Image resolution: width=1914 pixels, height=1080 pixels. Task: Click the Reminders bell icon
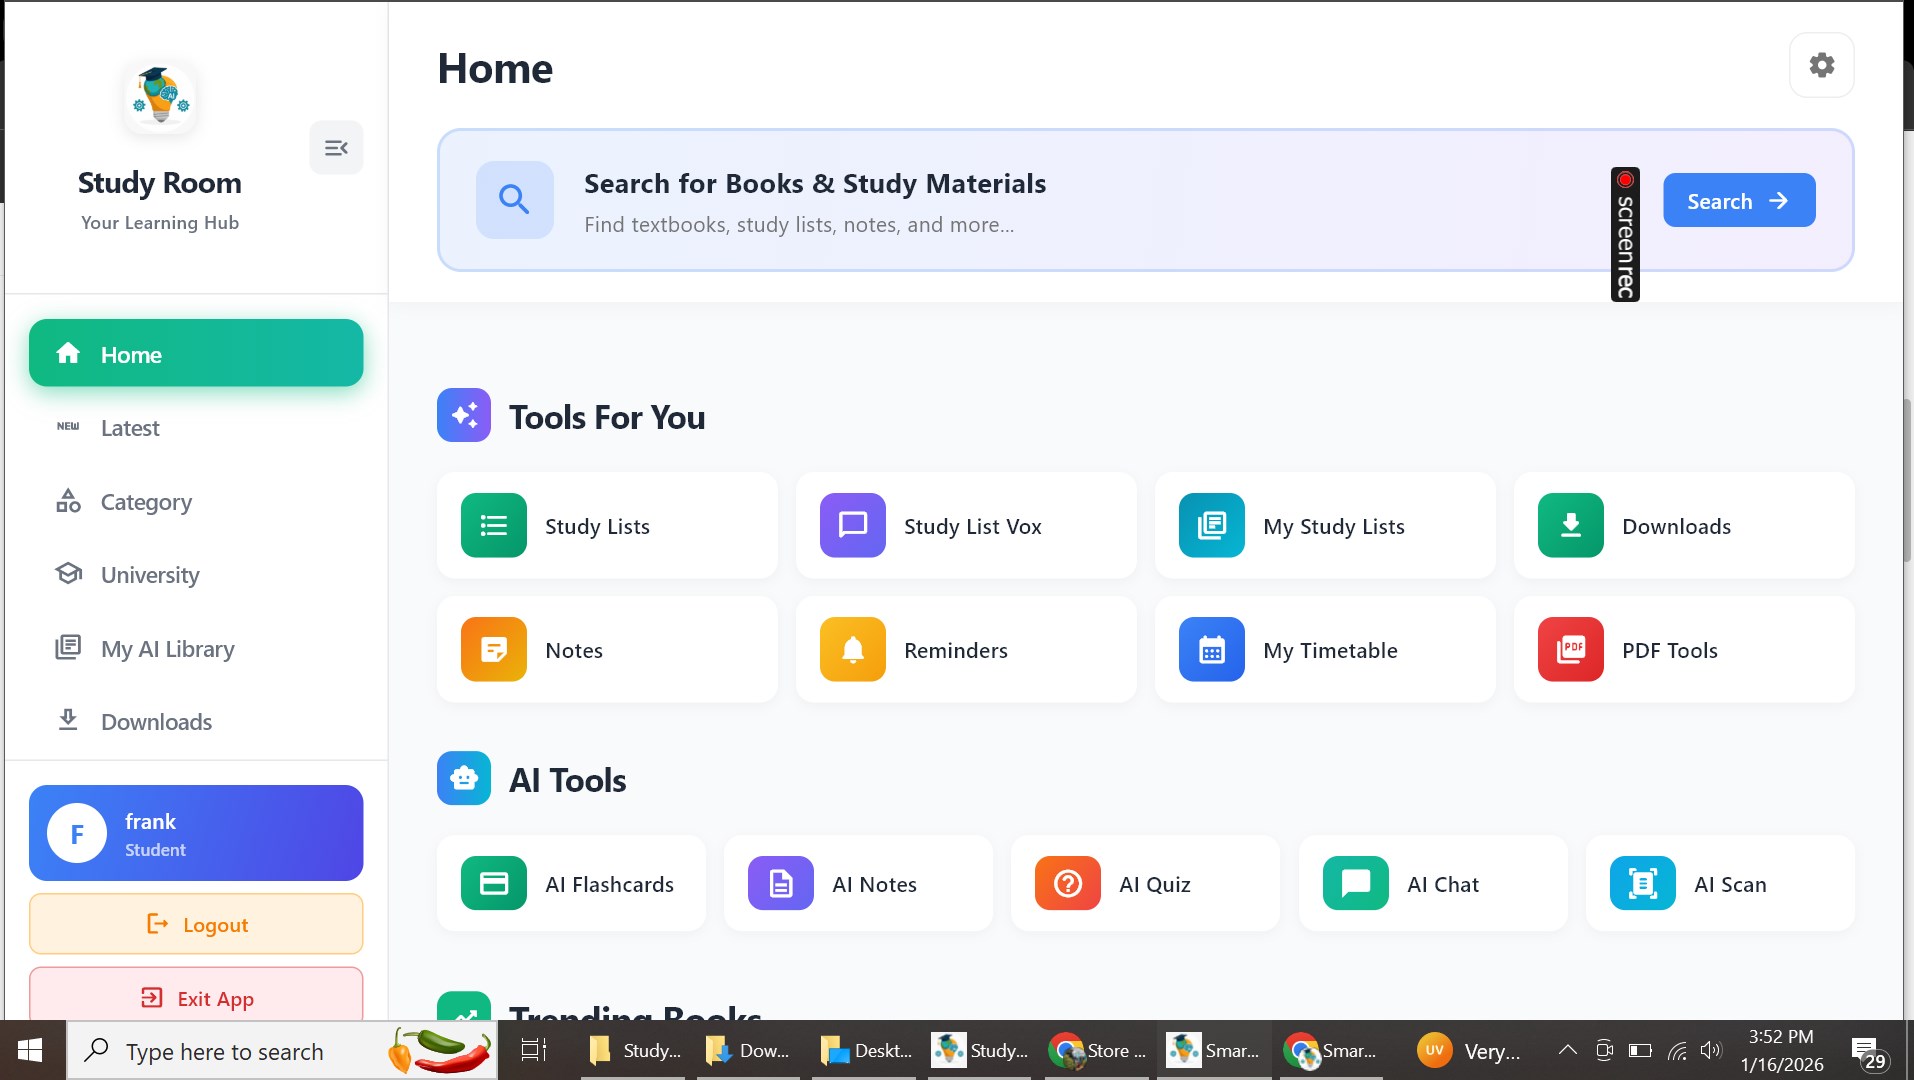[x=853, y=649]
